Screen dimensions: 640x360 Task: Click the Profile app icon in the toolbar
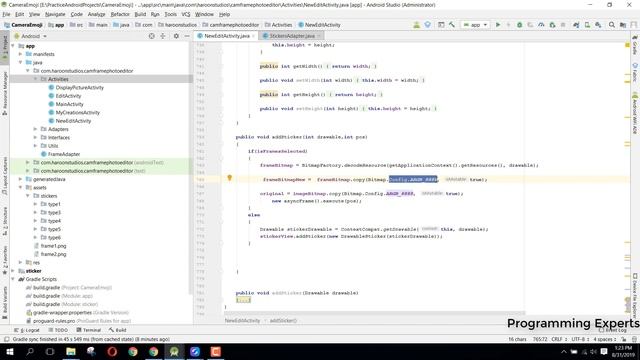(541, 25)
